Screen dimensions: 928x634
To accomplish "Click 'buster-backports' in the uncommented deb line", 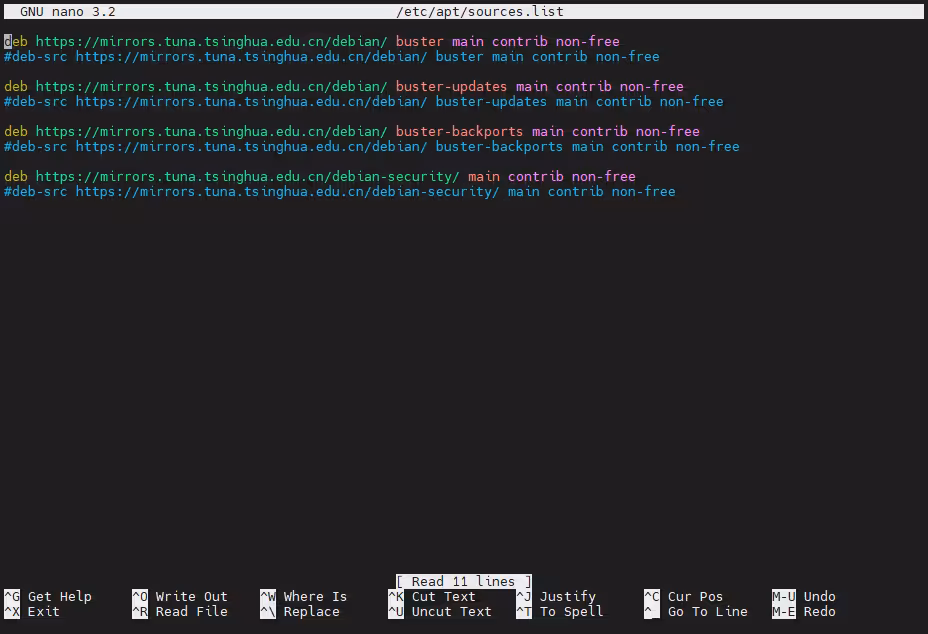I will coord(459,131).
